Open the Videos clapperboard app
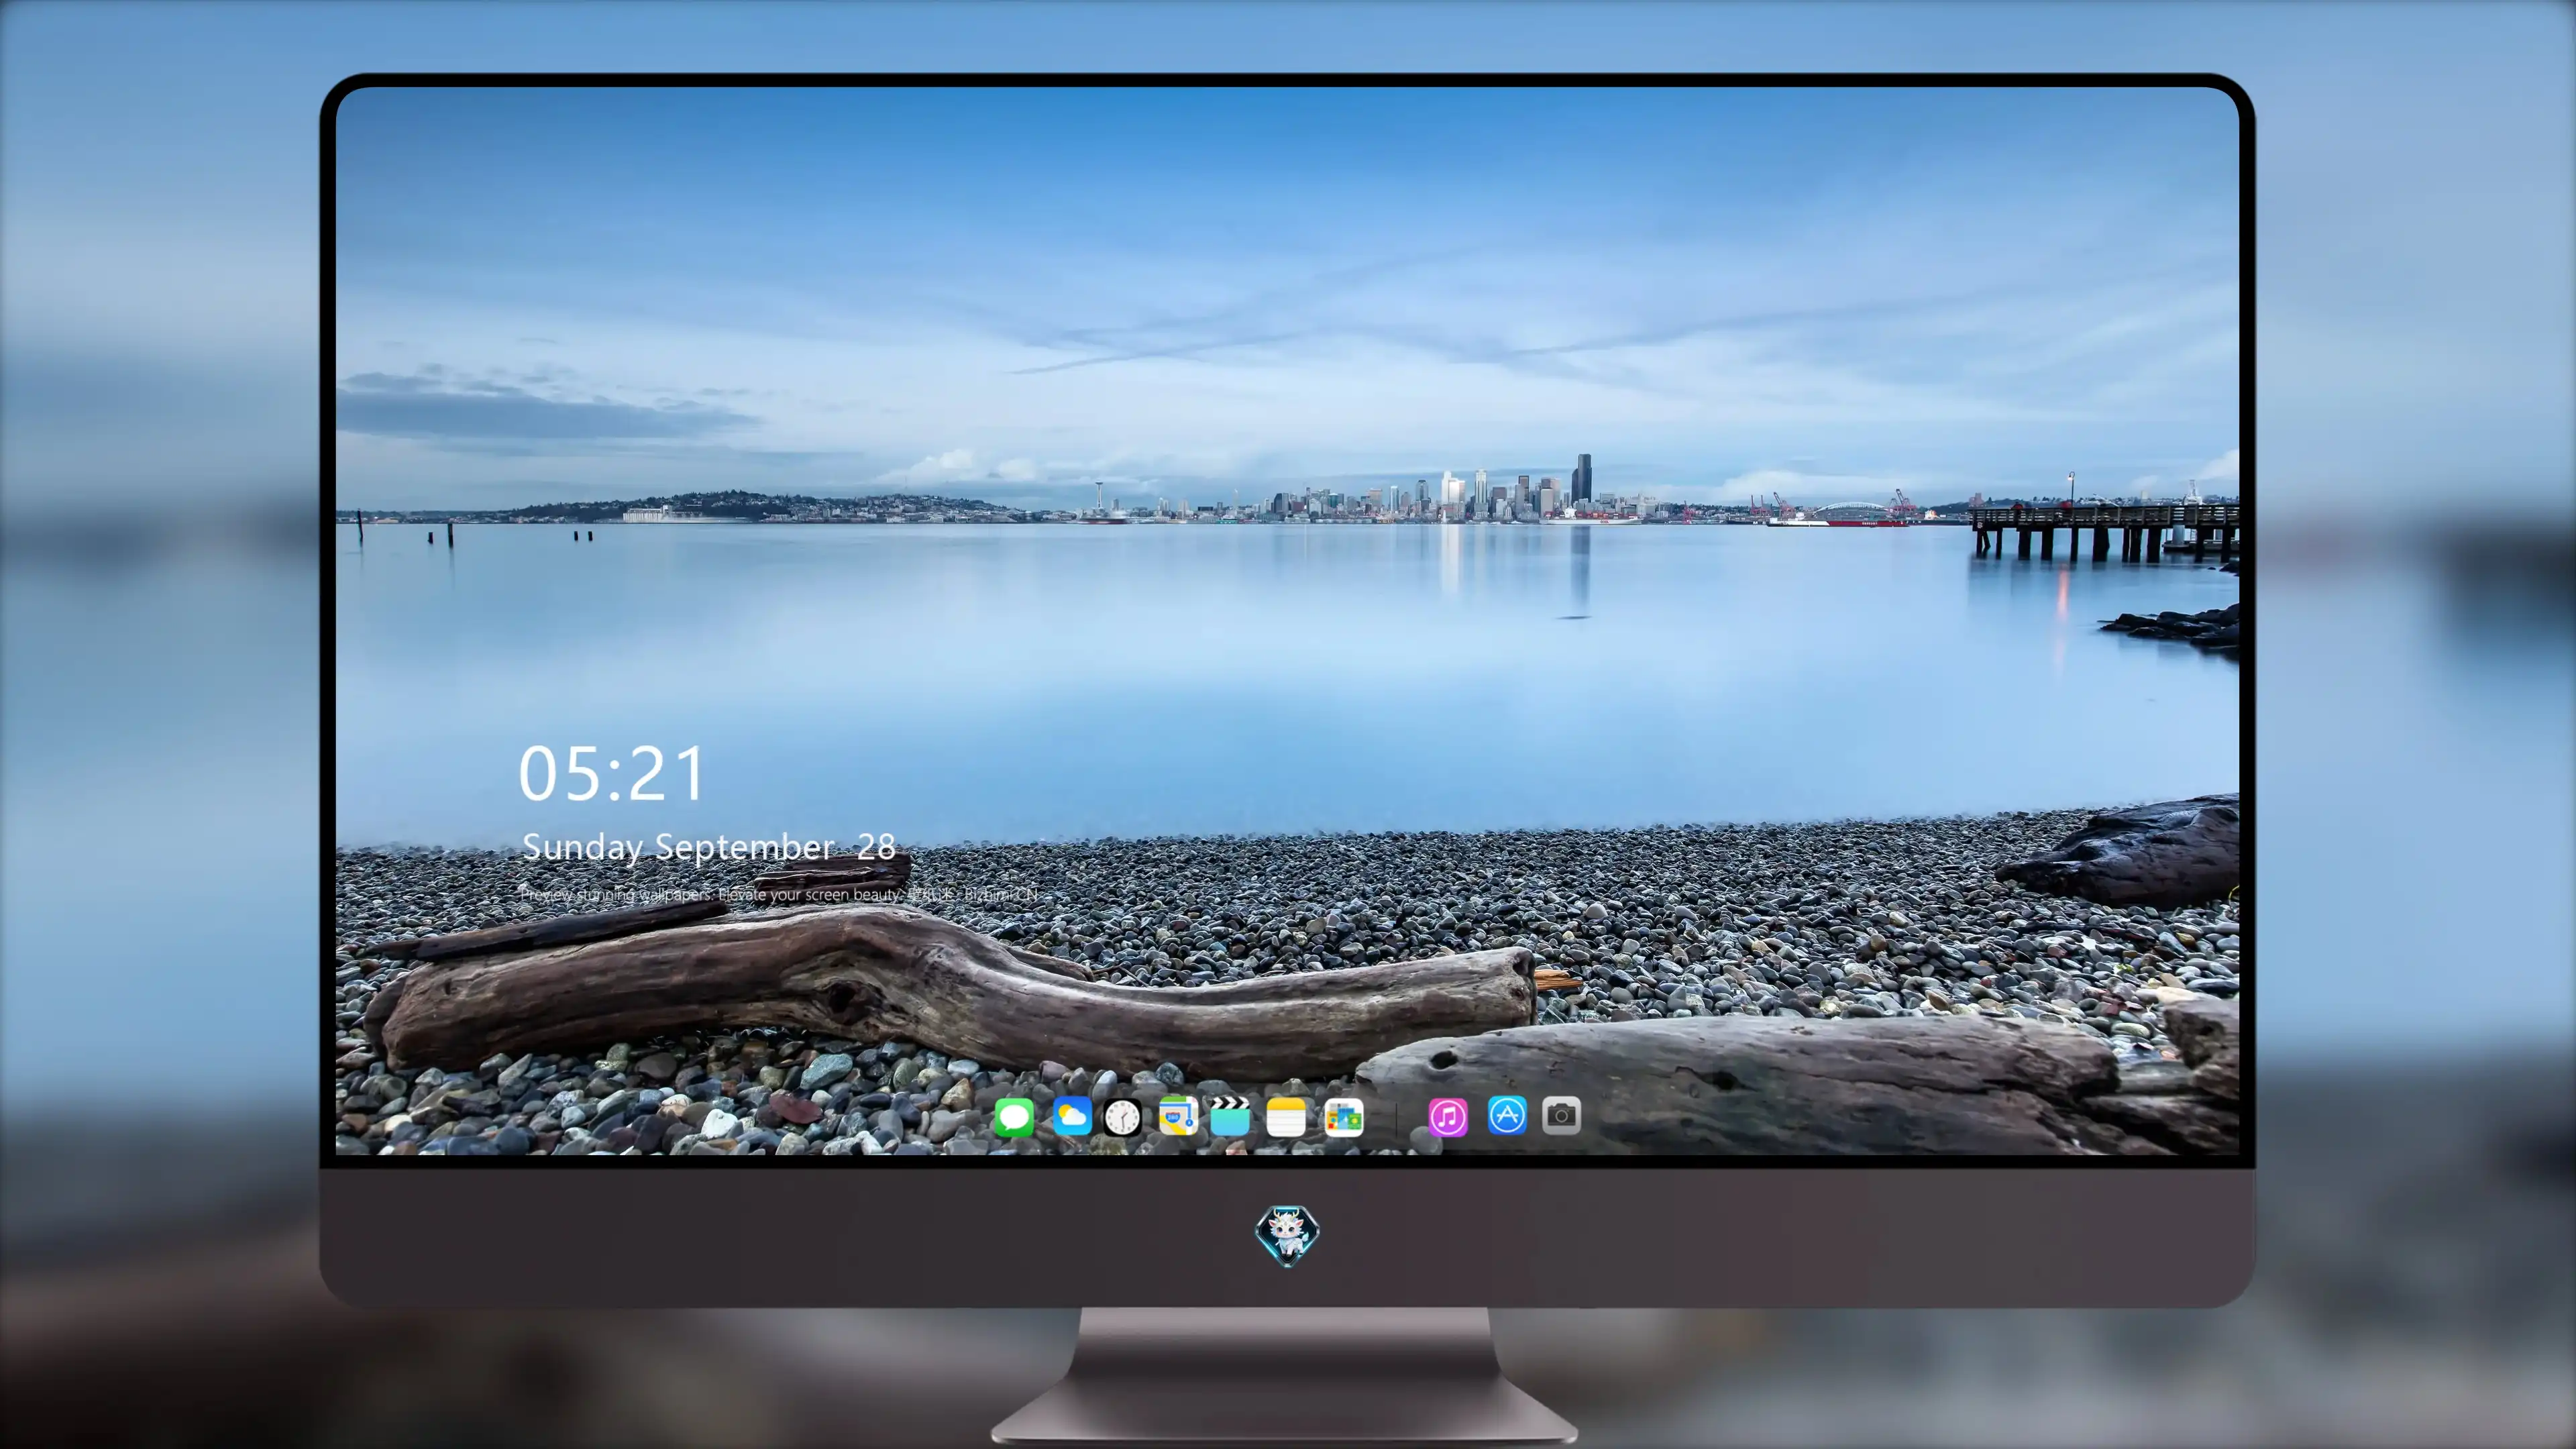2576x1449 pixels. coord(1230,1116)
